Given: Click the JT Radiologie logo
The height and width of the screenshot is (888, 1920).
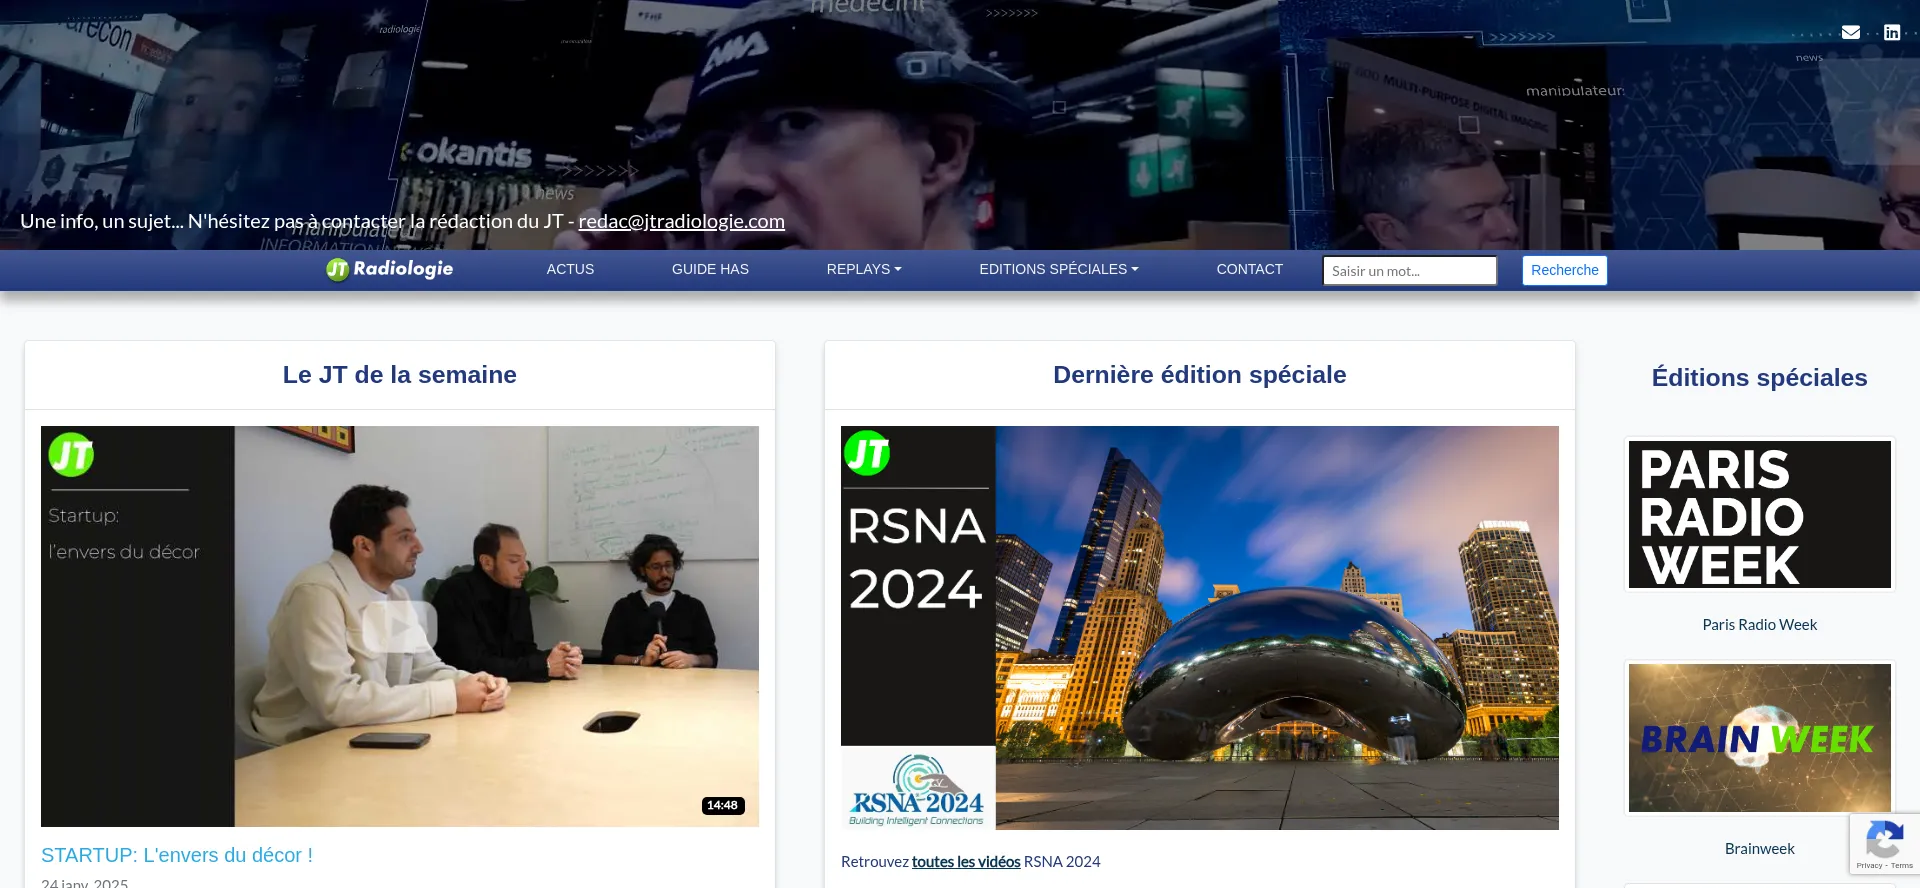Looking at the screenshot, I should pyautogui.click(x=390, y=269).
